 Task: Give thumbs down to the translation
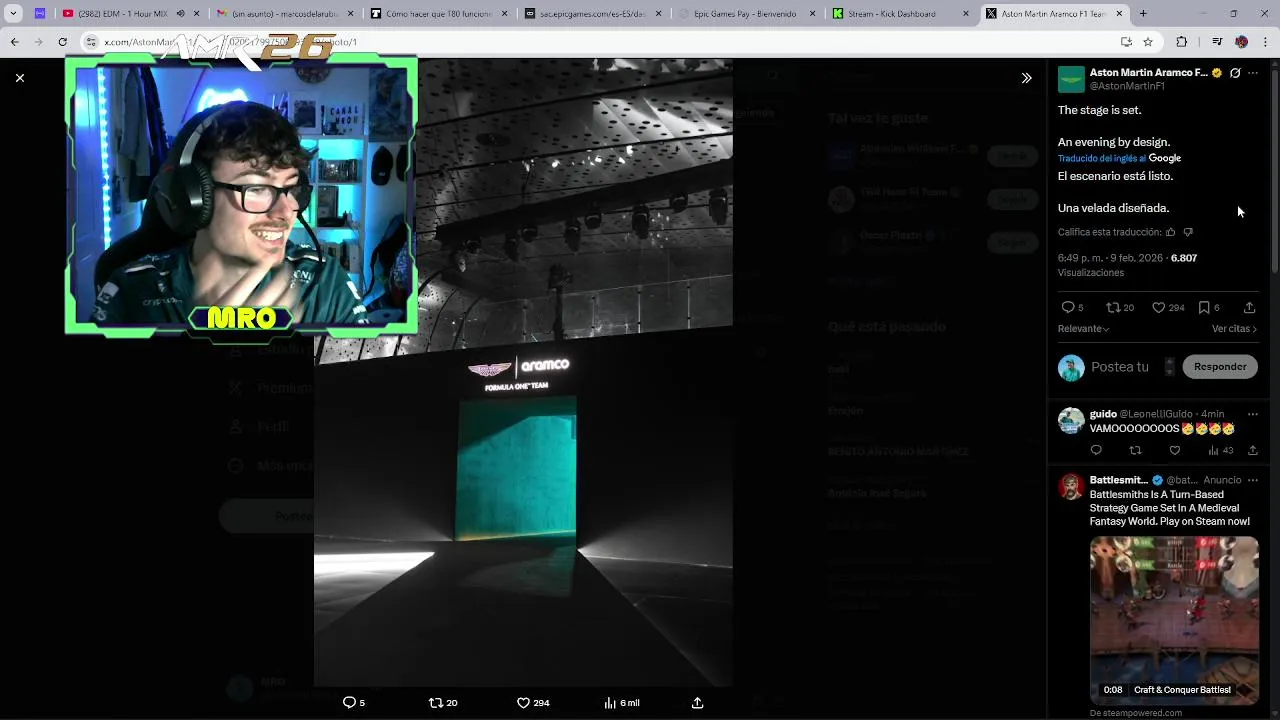coord(1188,232)
